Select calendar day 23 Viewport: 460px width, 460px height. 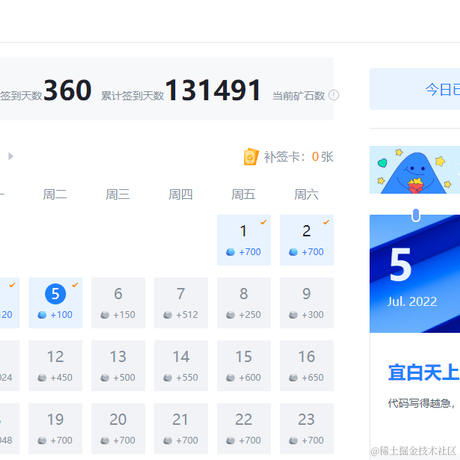pos(307,428)
